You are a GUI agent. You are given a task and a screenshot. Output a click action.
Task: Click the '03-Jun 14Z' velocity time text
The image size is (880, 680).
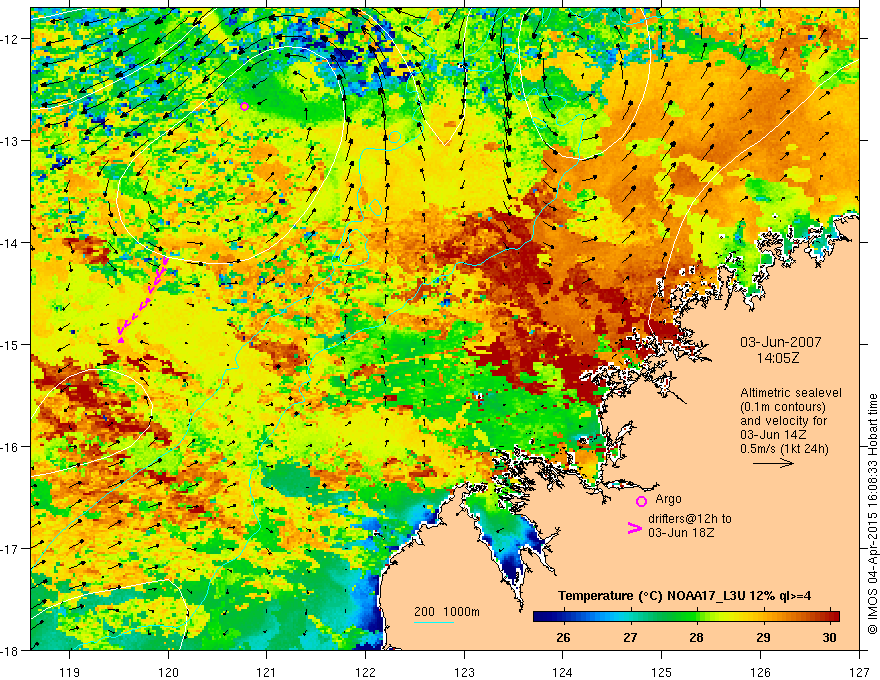coord(772,435)
